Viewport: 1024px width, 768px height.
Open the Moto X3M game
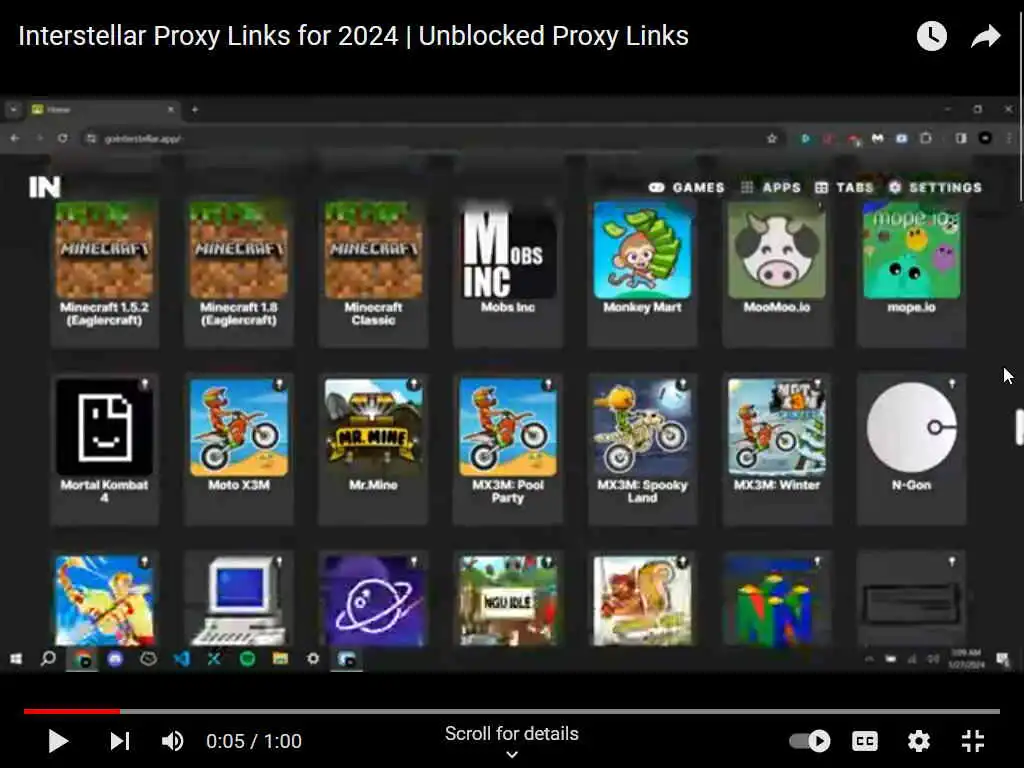point(239,449)
